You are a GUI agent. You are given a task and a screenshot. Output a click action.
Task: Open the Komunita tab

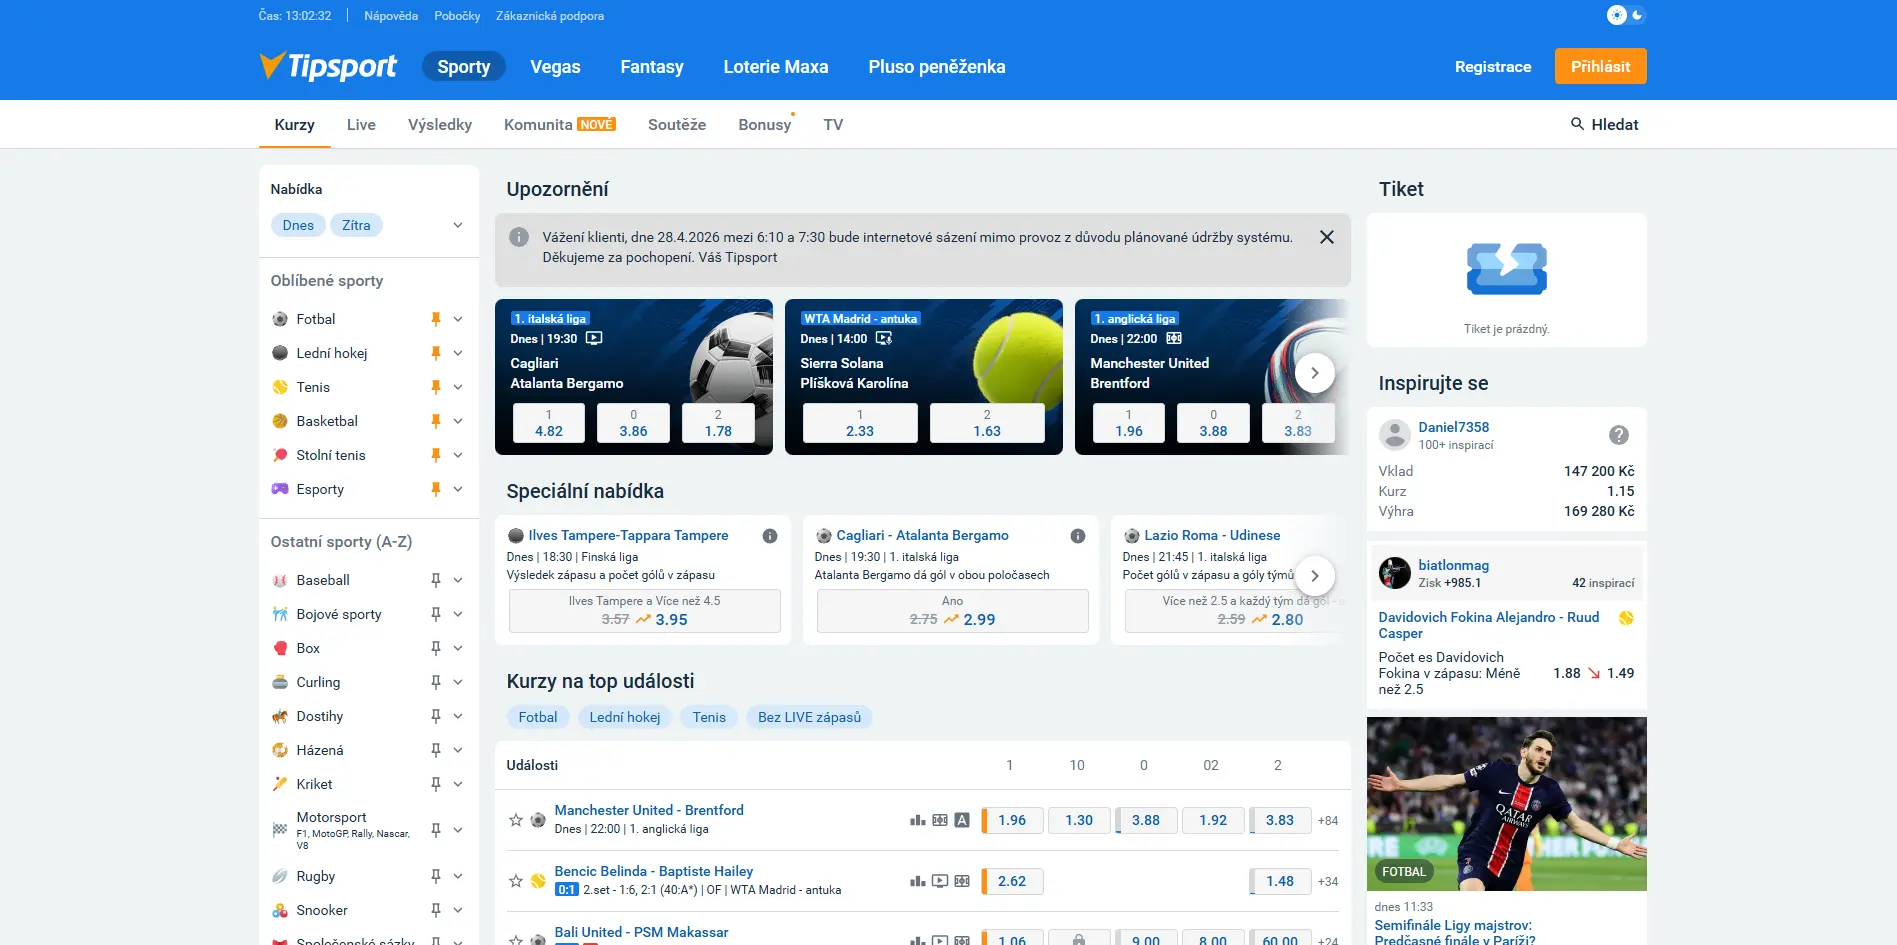[559, 124]
